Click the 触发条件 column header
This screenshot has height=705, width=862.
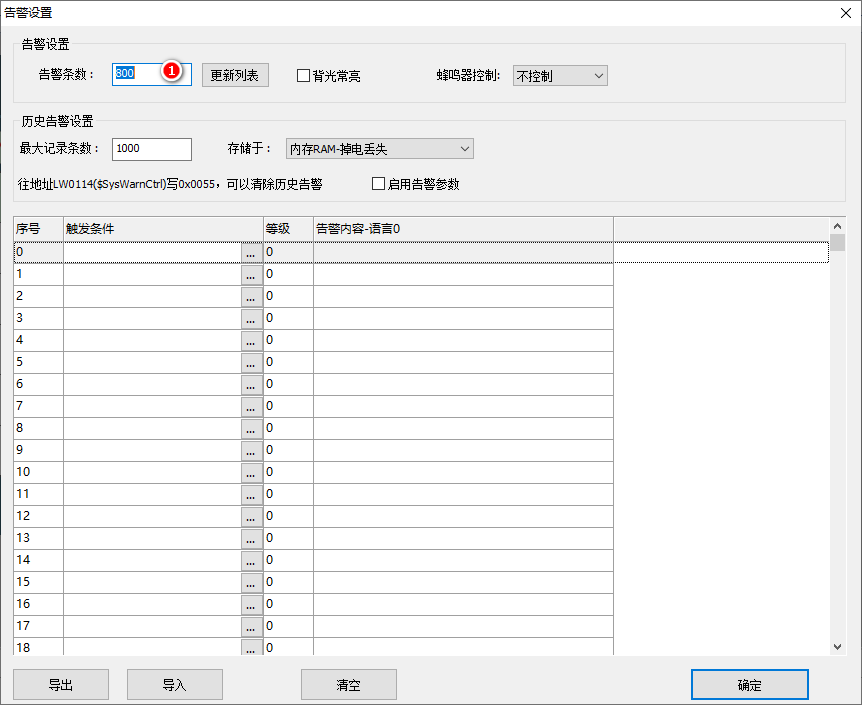coord(162,229)
